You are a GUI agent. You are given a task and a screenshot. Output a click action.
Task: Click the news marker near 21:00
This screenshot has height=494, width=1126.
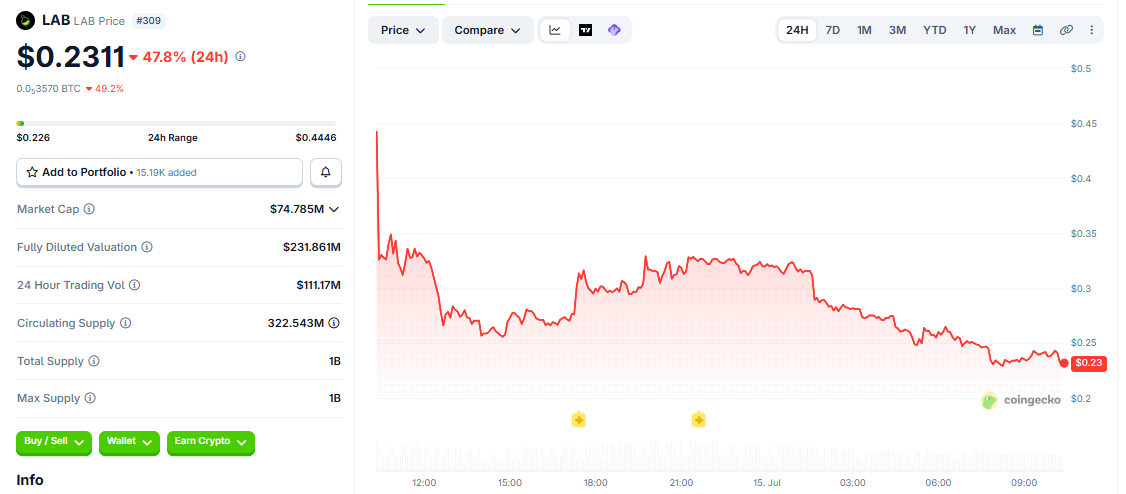(699, 420)
